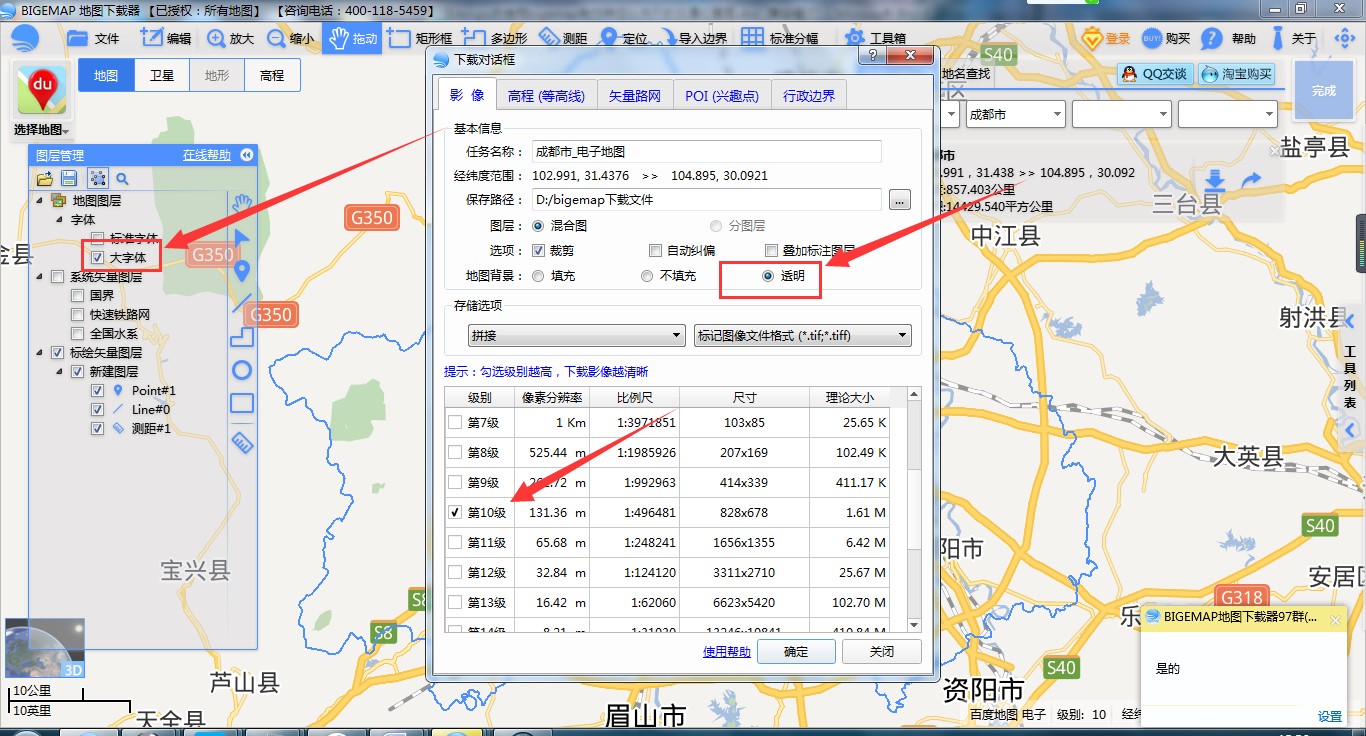Switch to 高程 (等高线) tab in dialog

tap(546, 96)
